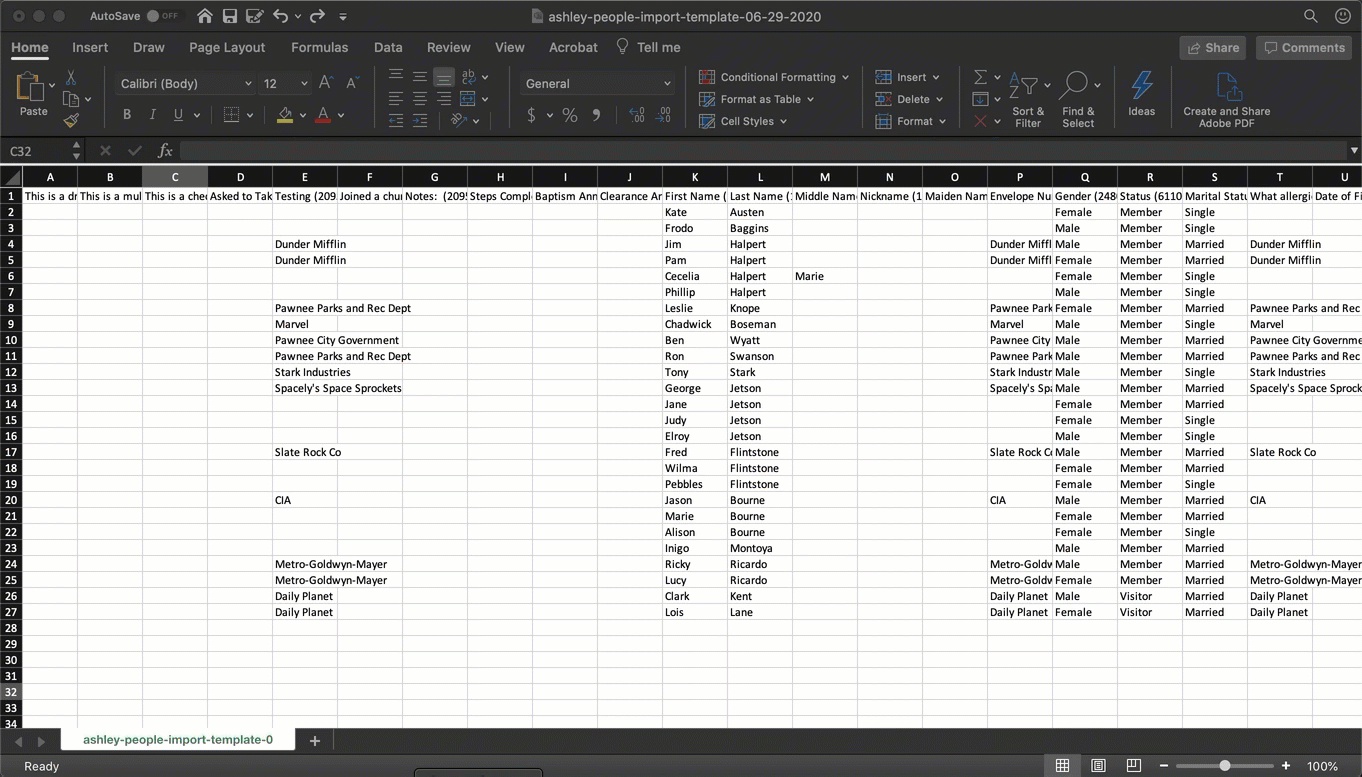
Task: Open the Comments pane button
Action: (1305, 47)
